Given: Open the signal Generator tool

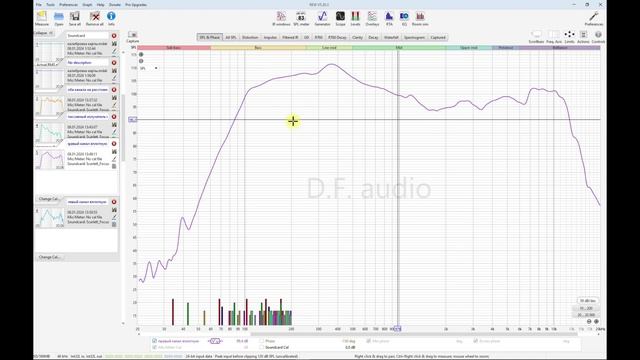Looking at the screenshot, I should pyautogui.click(x=322, y=17).
